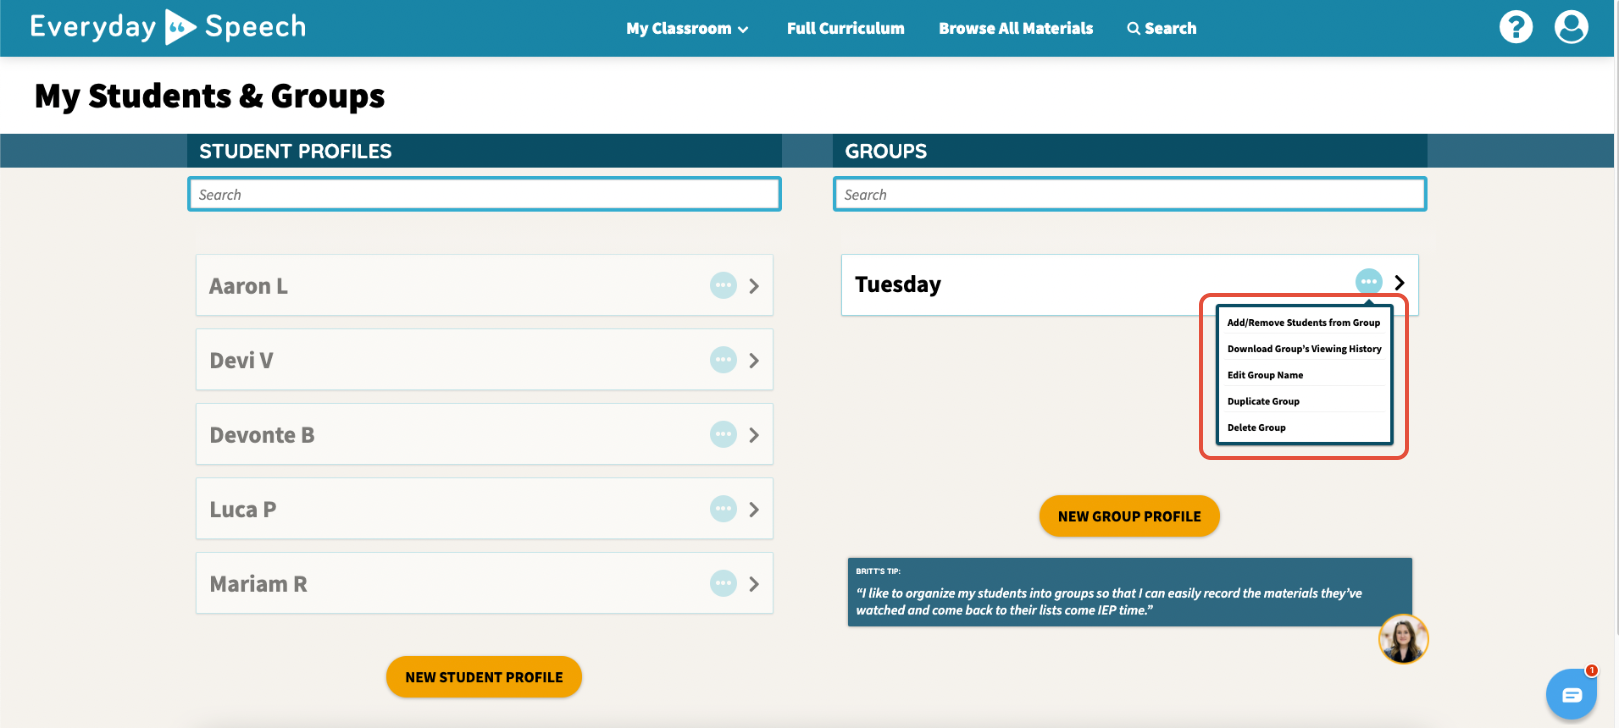Expand Aaron L profile chevron

click(x=754, y=286)
